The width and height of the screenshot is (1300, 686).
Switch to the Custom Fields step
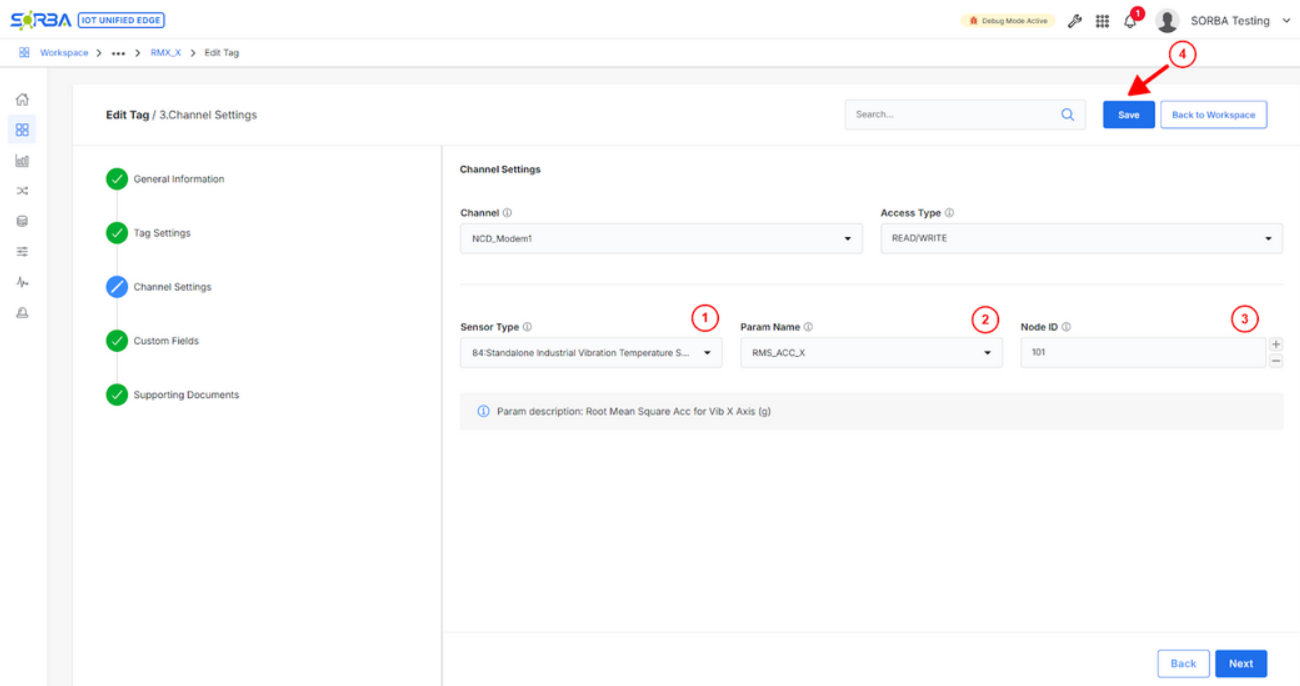[x=166, y=341]
